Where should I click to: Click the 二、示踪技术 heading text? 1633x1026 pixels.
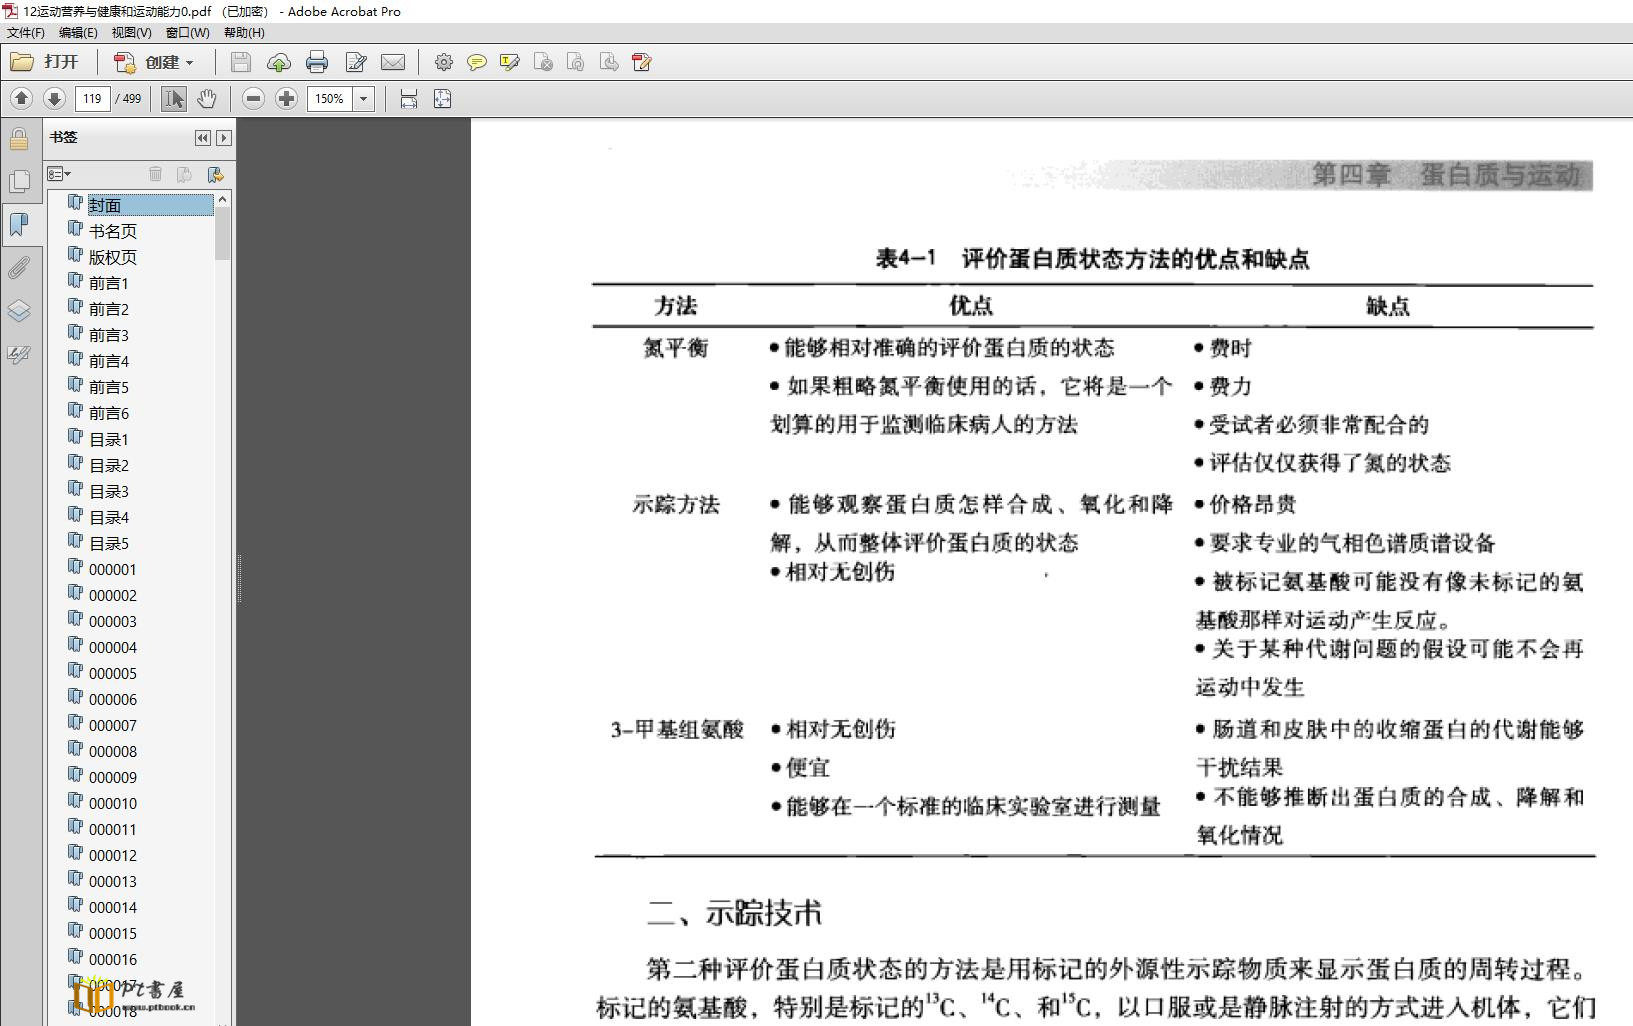pyautogui.click(x=735, y=912)
